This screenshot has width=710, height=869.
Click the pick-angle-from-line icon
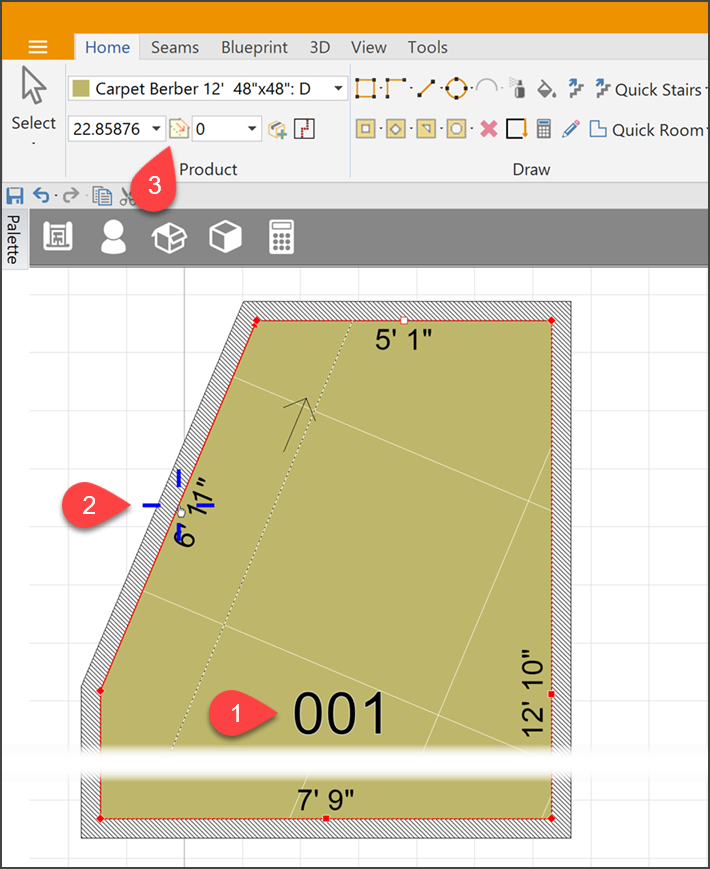[179, 129]
